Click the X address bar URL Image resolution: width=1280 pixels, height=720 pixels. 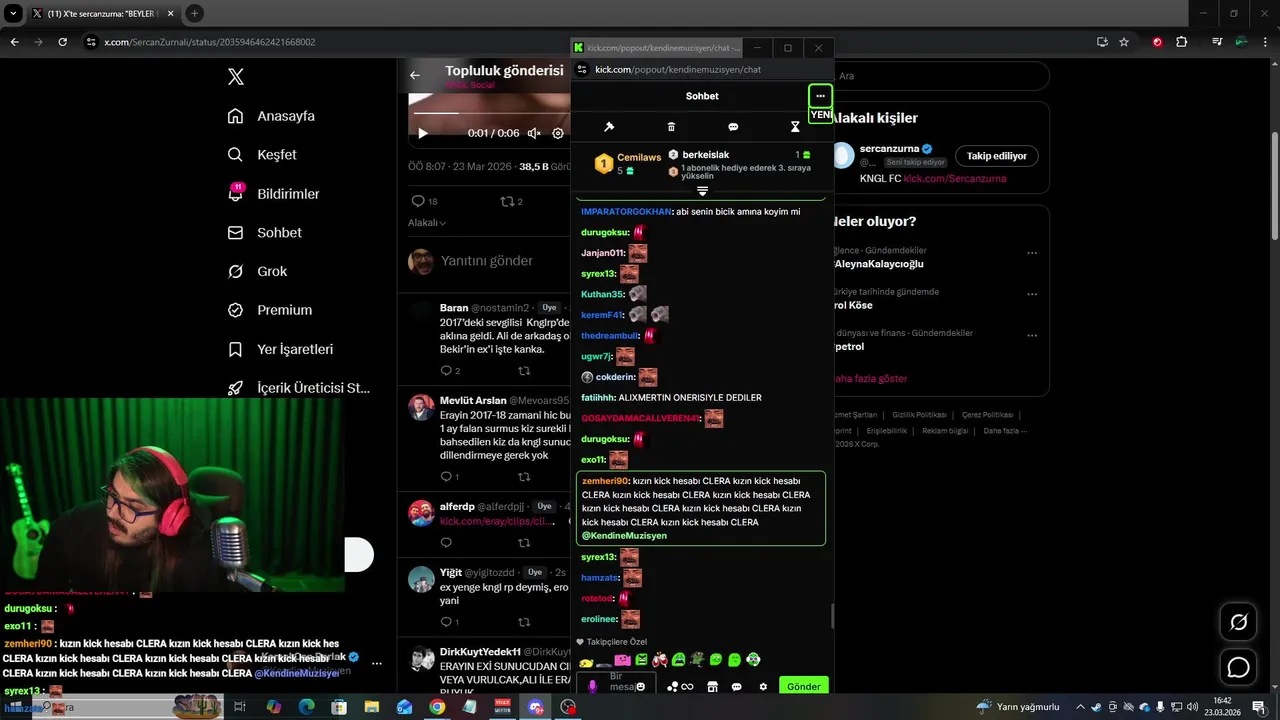point(210,42)
